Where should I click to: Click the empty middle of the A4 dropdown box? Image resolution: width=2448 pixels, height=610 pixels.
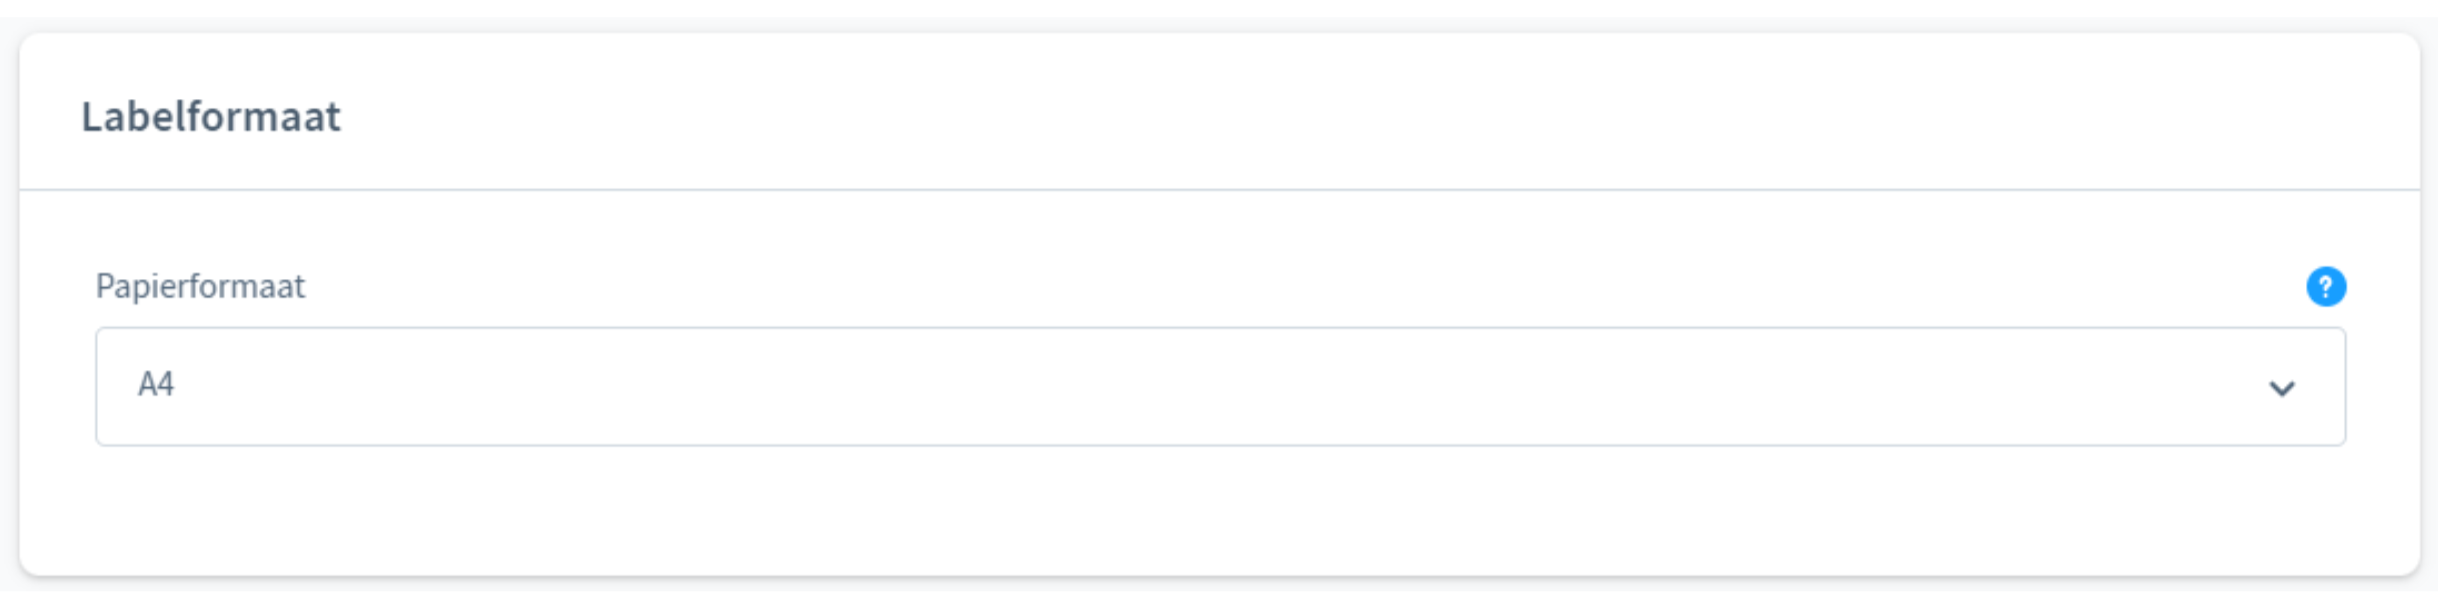tap(1220, 386)
